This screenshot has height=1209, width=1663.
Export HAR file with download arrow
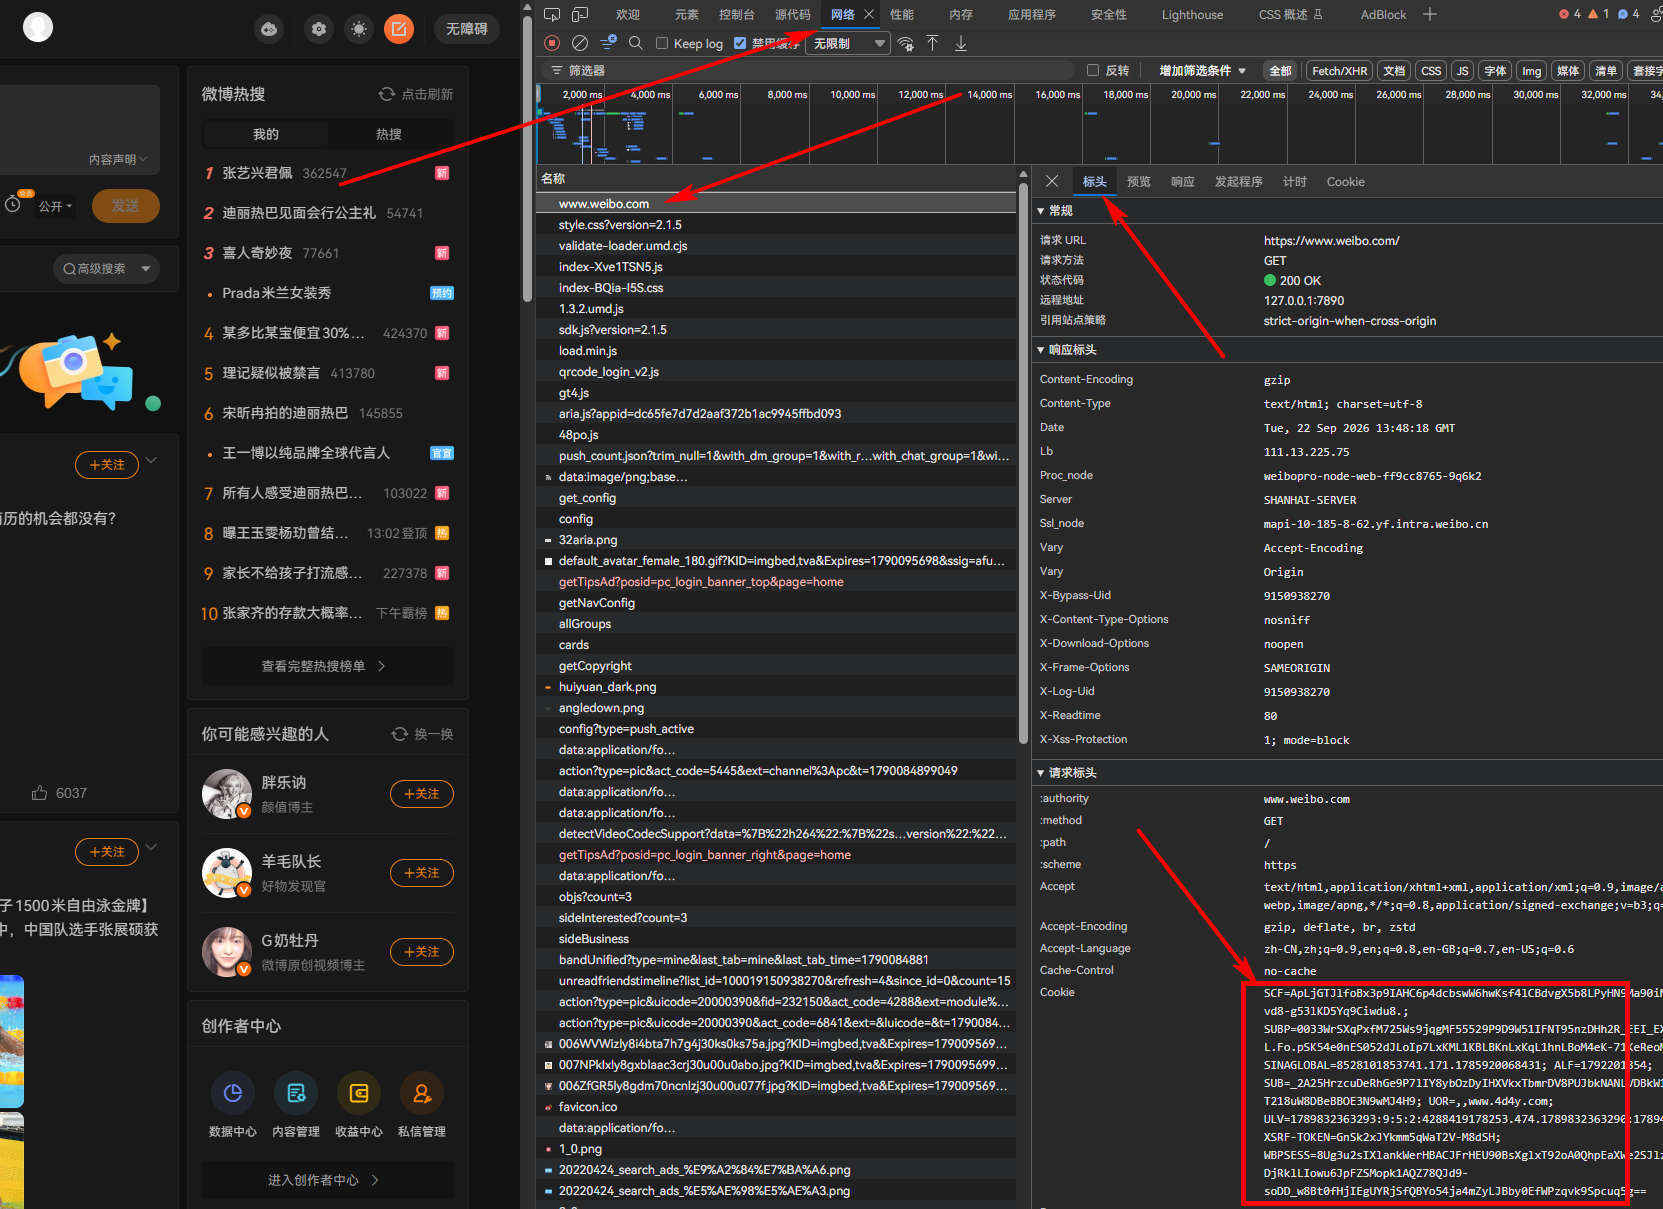tap(961, 43)
